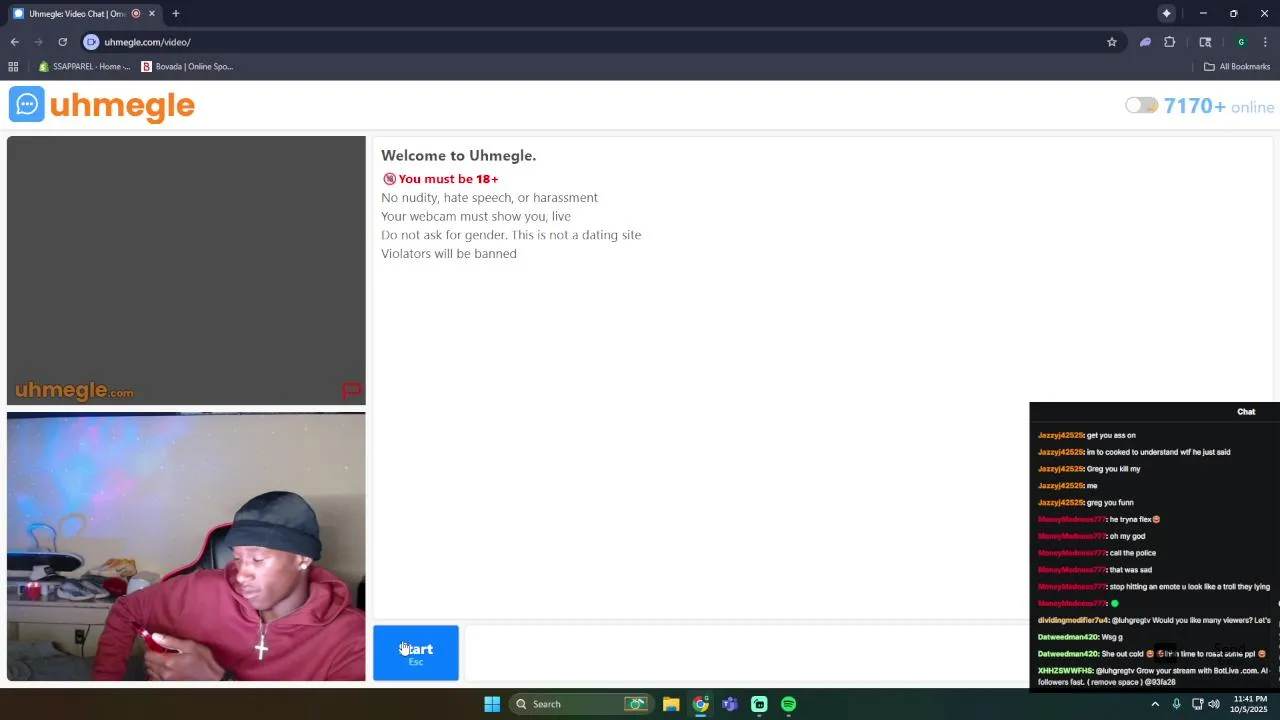The height and width of the screenshot is (720, 1280).
Task: Click 'Your webcam must show you, live' rule
Action: [x=476, y=216]
